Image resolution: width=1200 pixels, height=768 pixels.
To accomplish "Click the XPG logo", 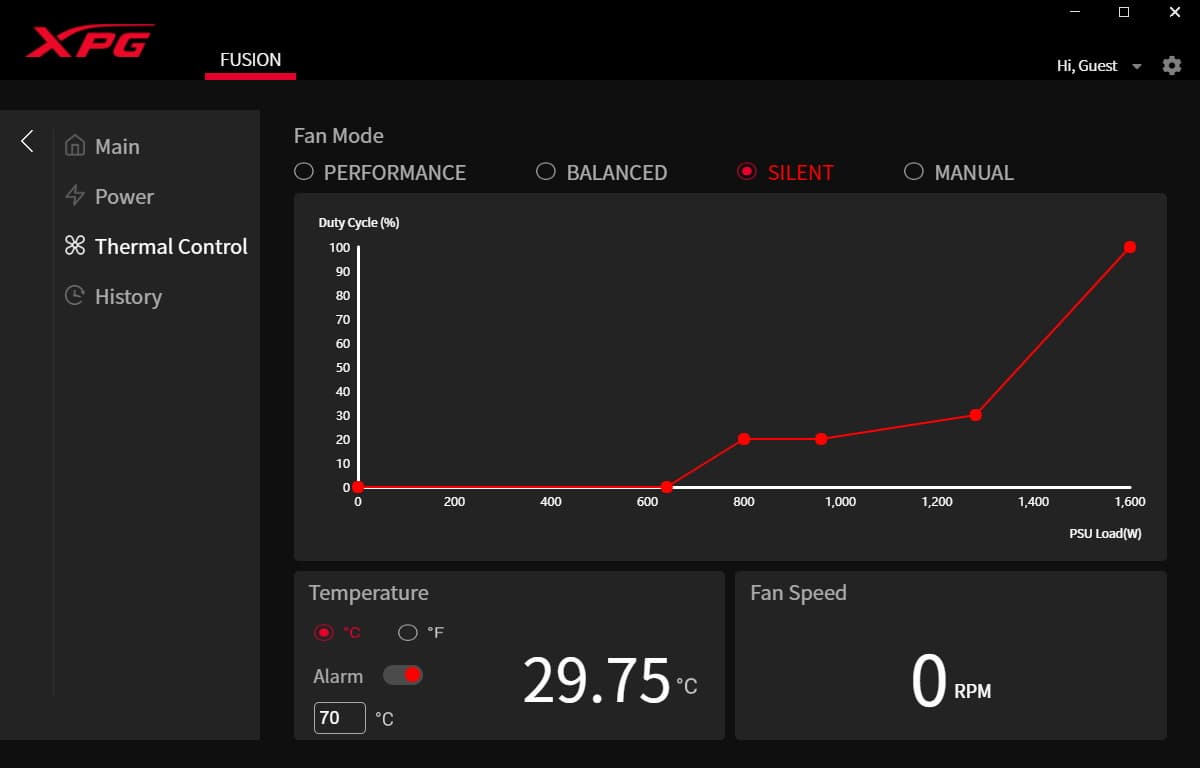I will (x=89, y=41).
